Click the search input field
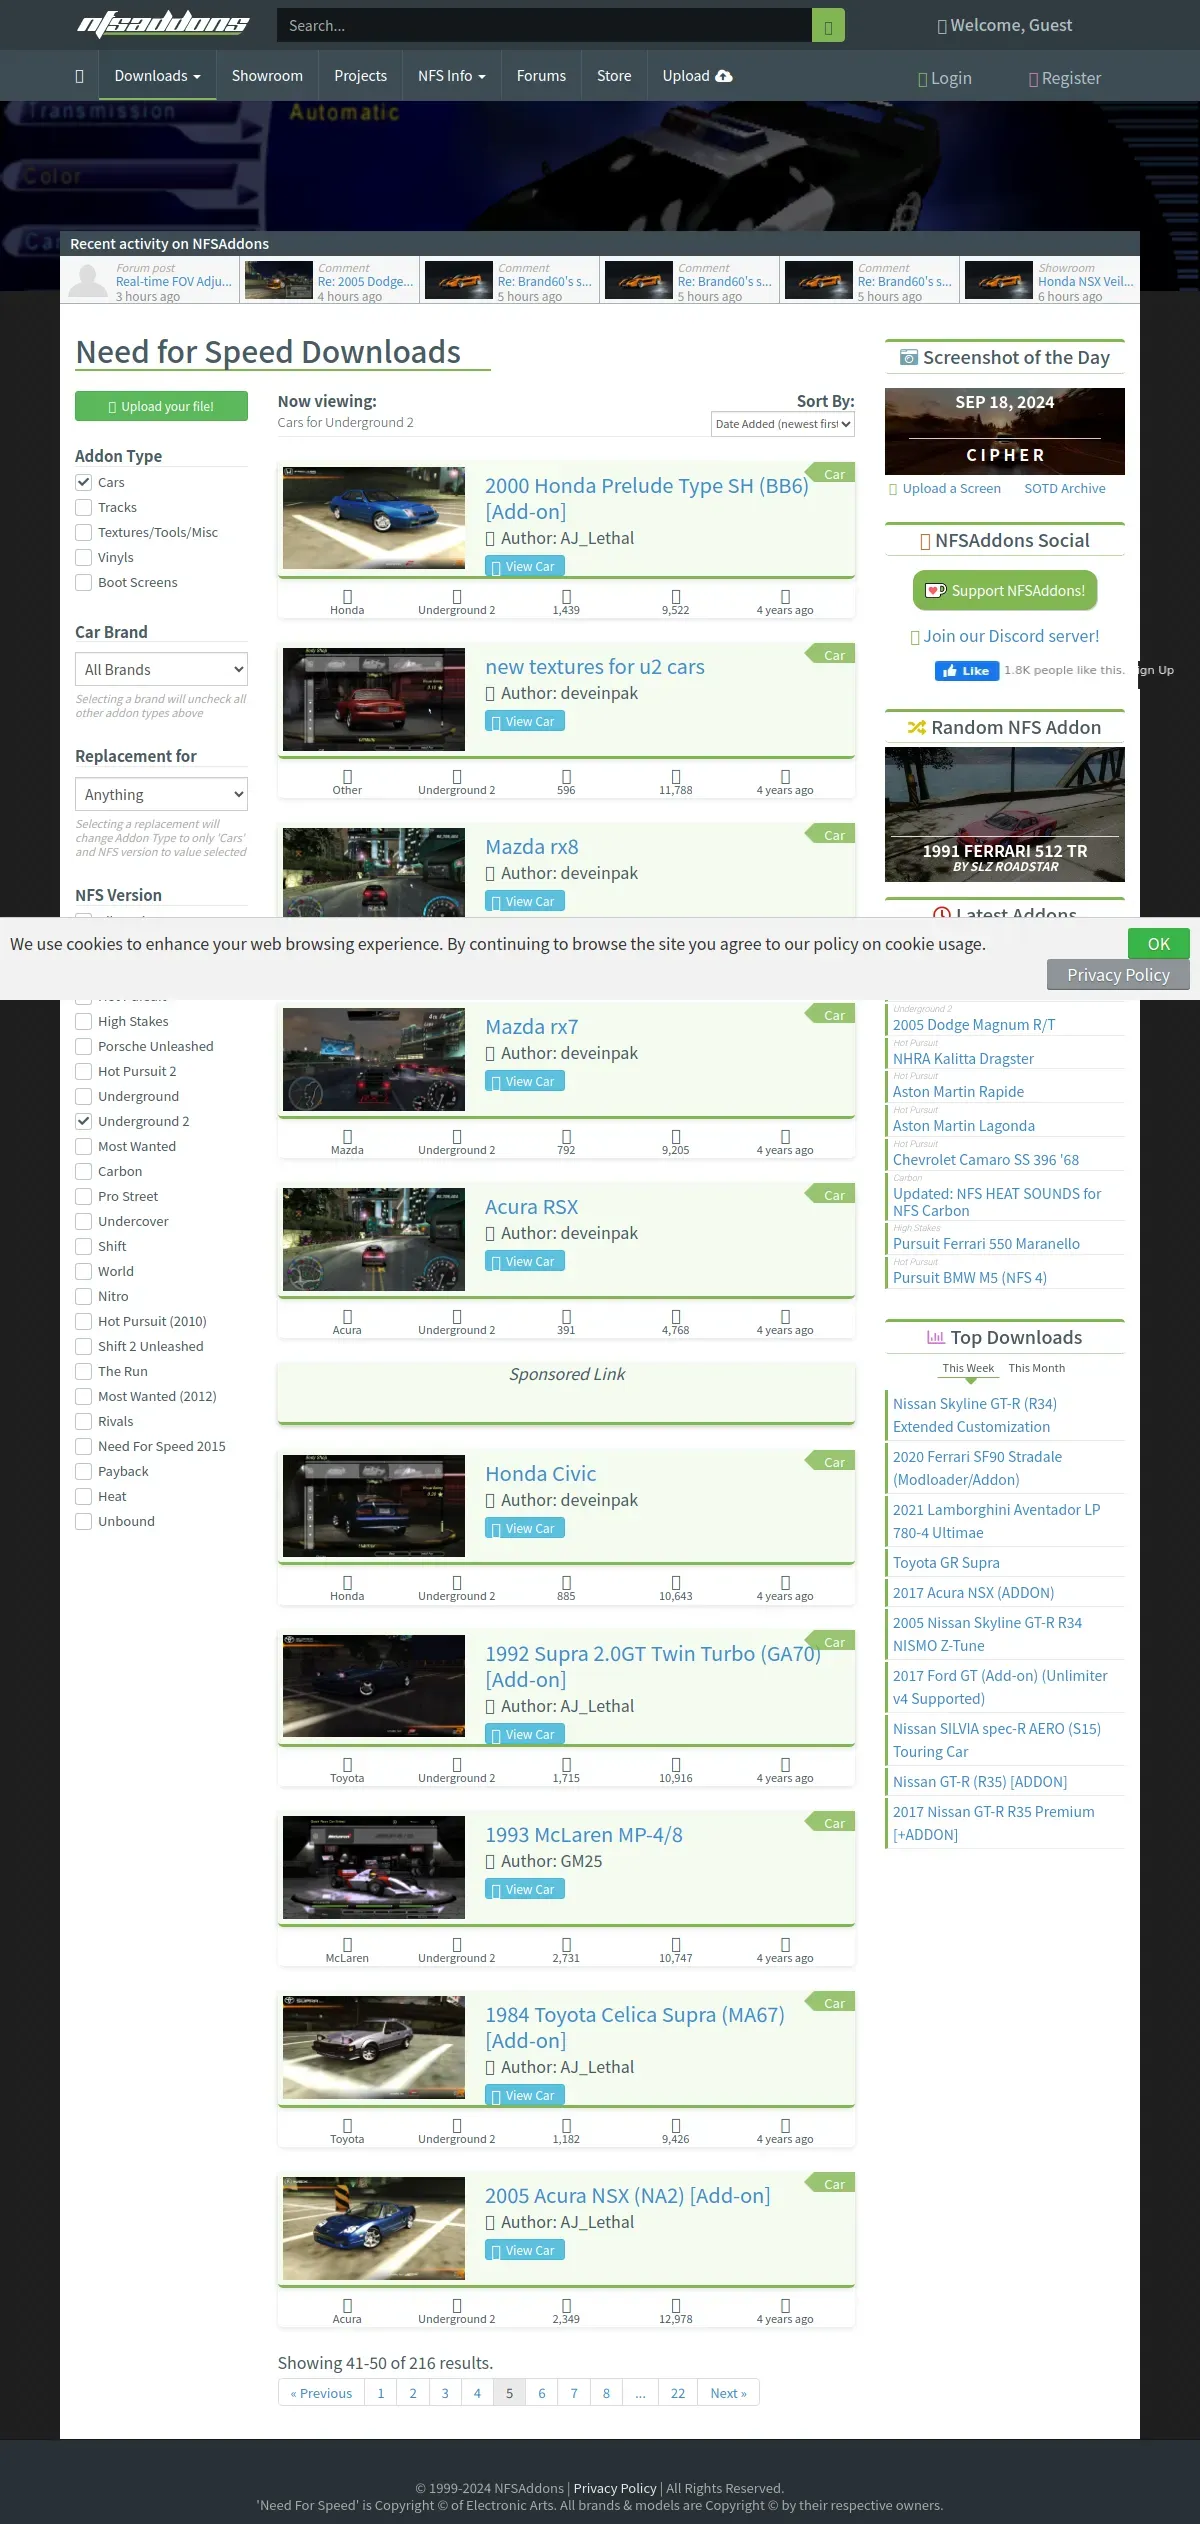 click(x=544, y=26)
